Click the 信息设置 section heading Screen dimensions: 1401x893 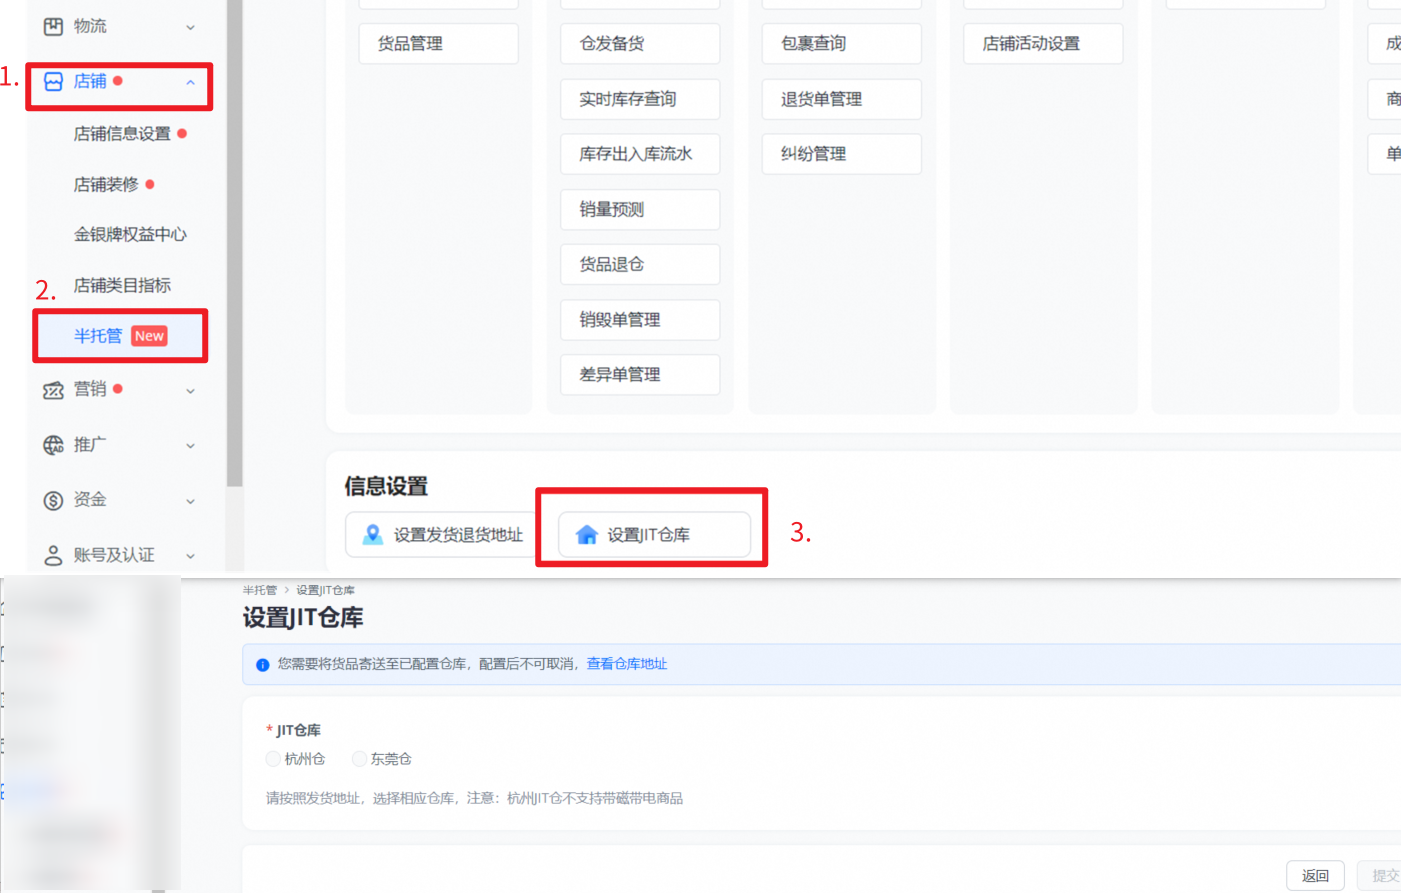[386, 486]
